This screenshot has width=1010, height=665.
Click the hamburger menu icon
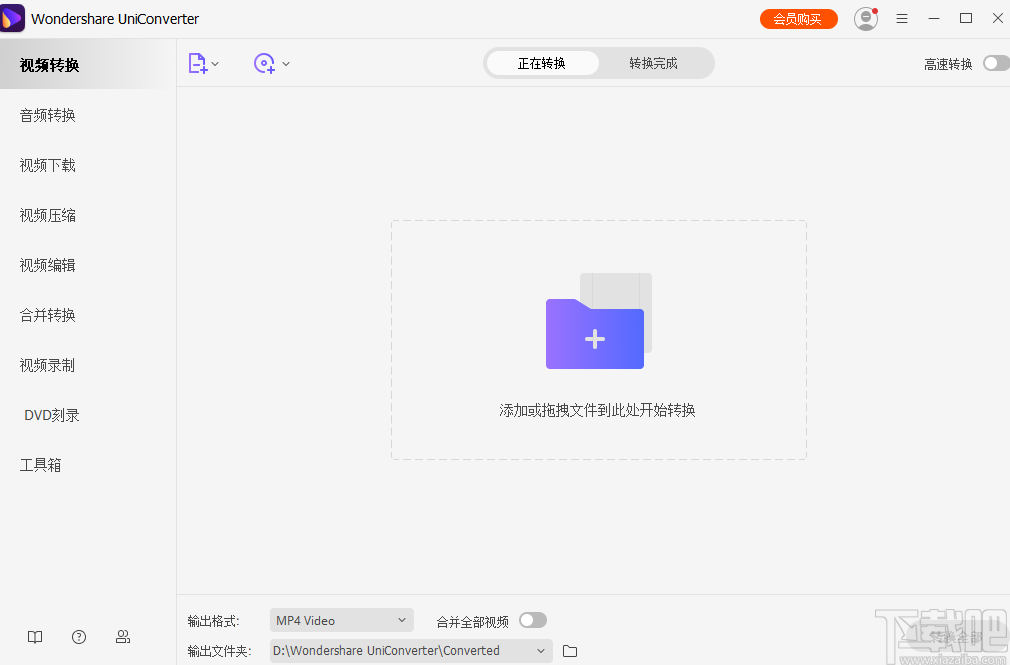tap(901, 18)
